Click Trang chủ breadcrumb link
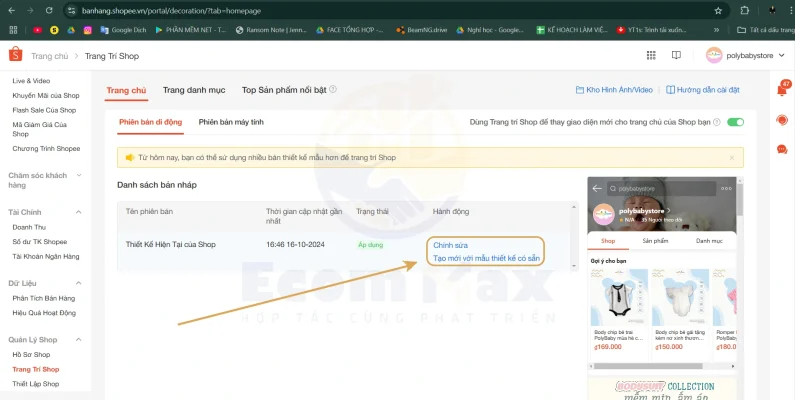The width and height of the screenshot is (795, 400). (x=50, y=56)
